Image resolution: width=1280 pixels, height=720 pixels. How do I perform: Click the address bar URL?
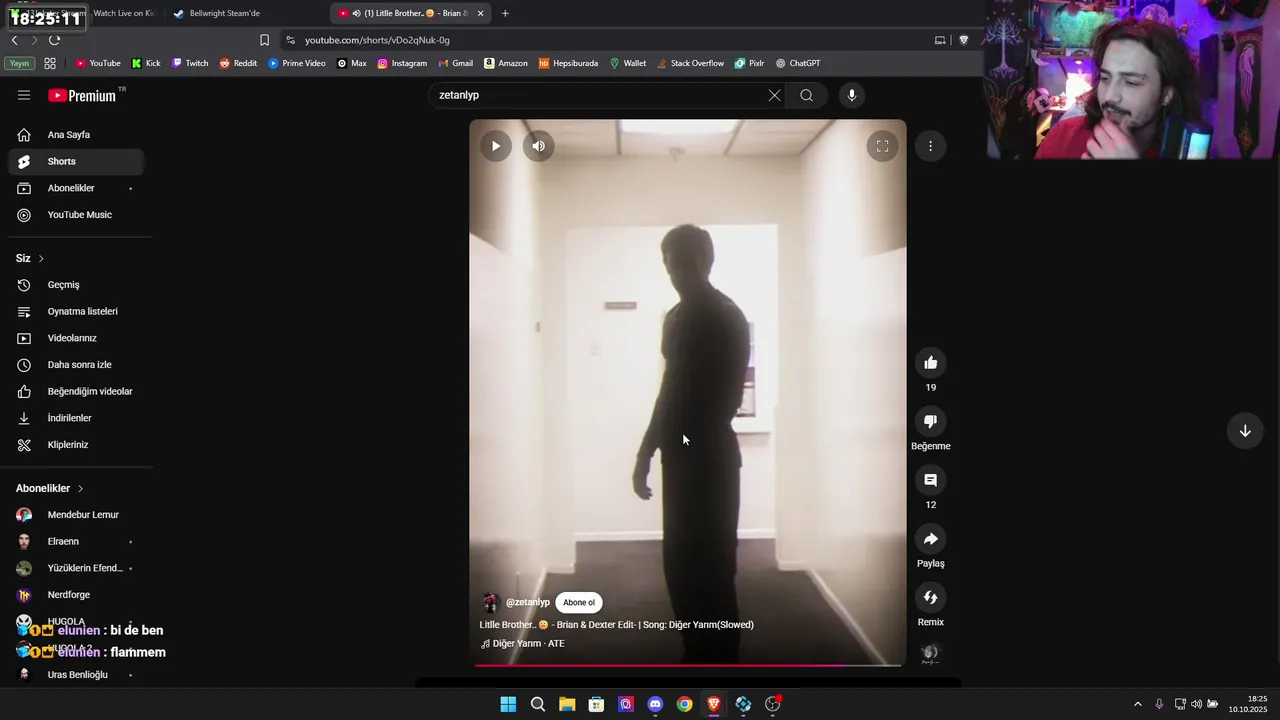377,40
